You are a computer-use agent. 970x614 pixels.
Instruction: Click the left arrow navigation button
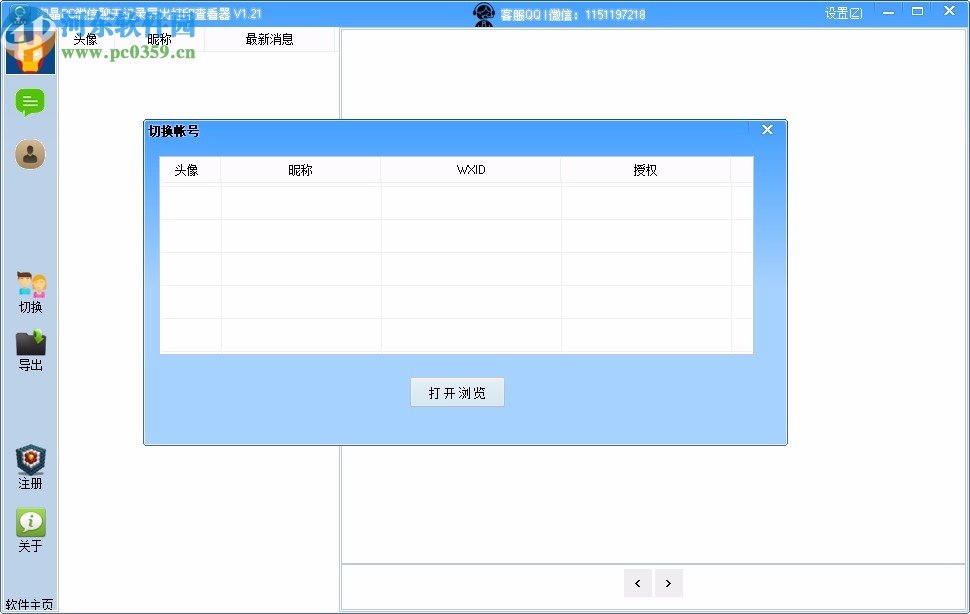[638, 582]
